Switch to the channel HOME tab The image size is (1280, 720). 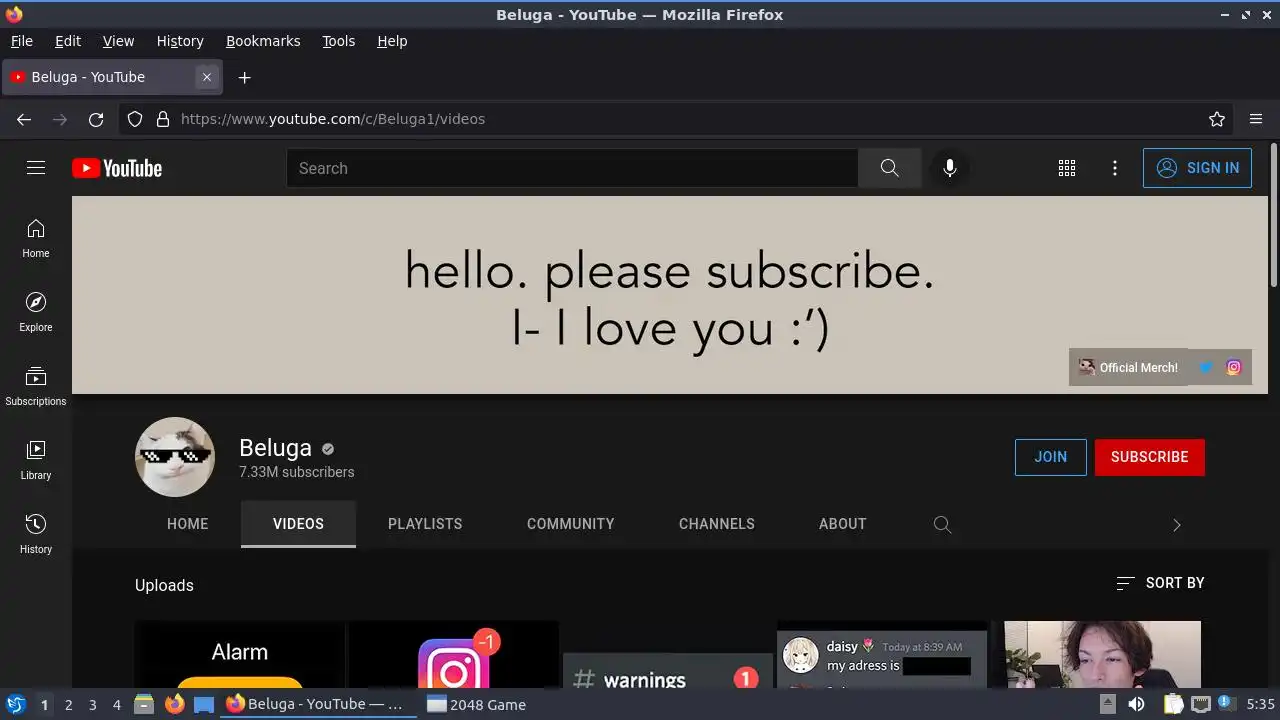[x=188, y=524]
